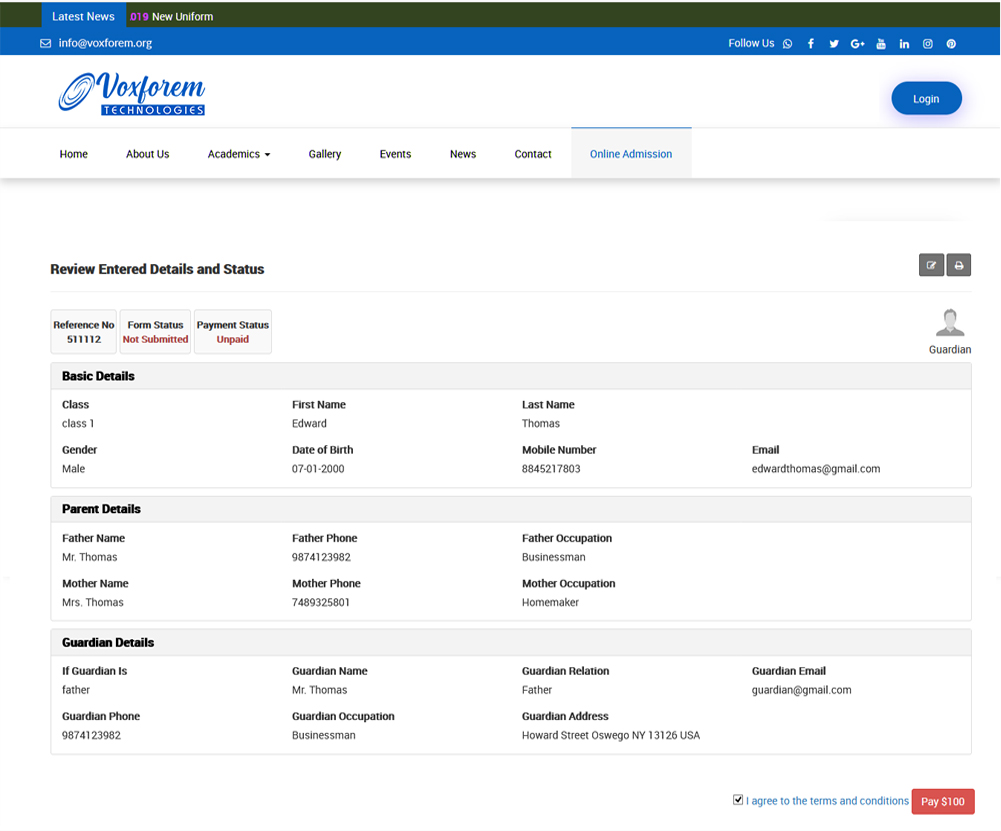Open the WhatsApp social icon
Screen dimensions: 1001x831
788,44
